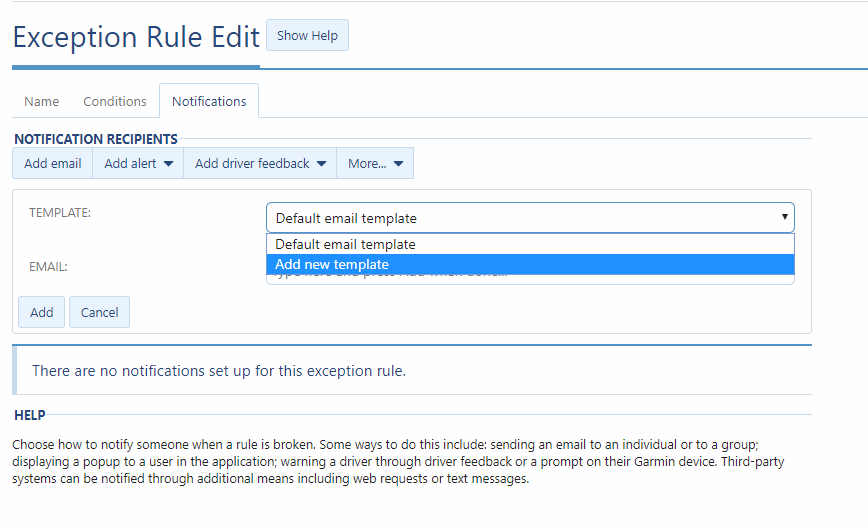The image size is (868, 528).
Task: Click the NOTIFICATION RECIPIENTS section heading
Action: pyautogui.click(x=96, y=139)
